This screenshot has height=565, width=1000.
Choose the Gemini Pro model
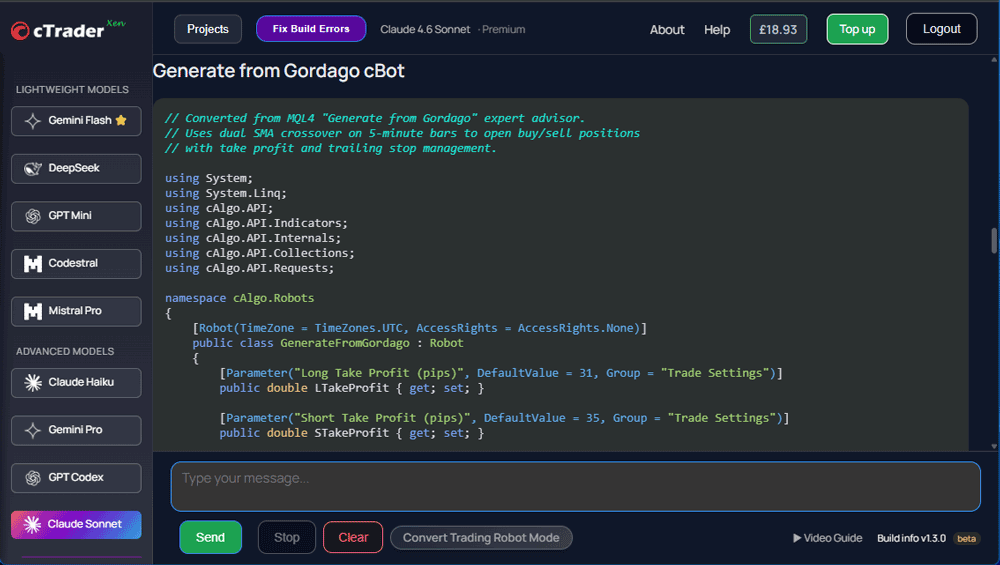point(76,430)
